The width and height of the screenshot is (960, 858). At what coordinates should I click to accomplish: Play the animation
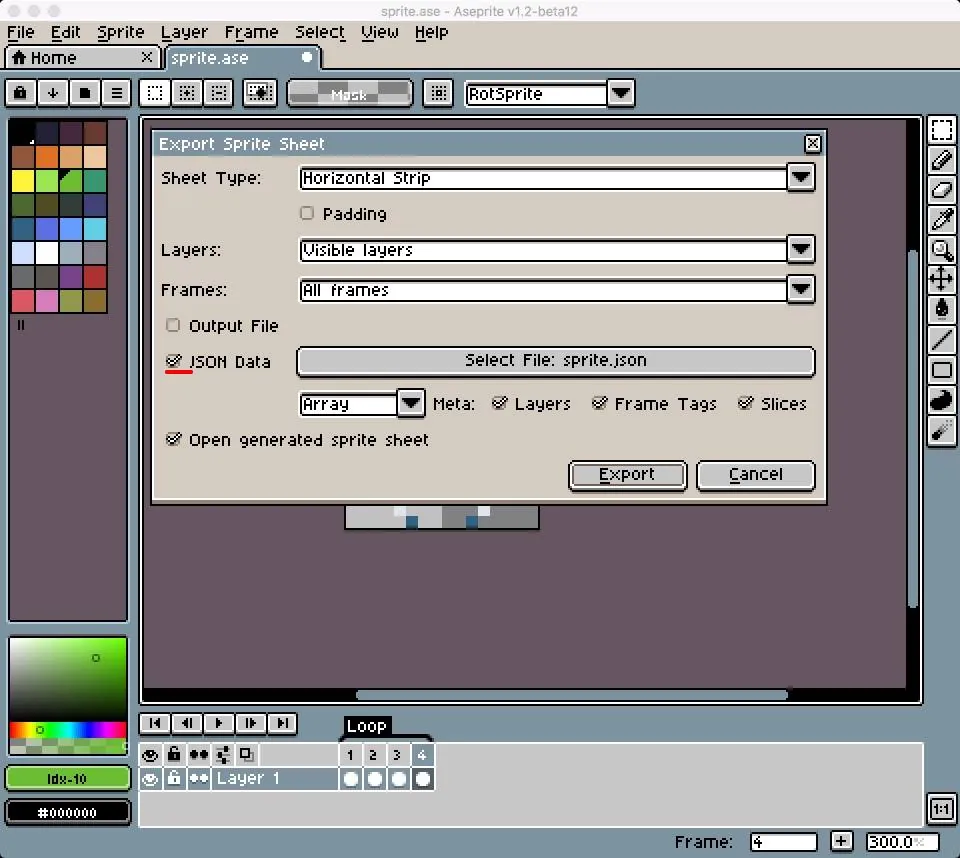pos(219,723)
